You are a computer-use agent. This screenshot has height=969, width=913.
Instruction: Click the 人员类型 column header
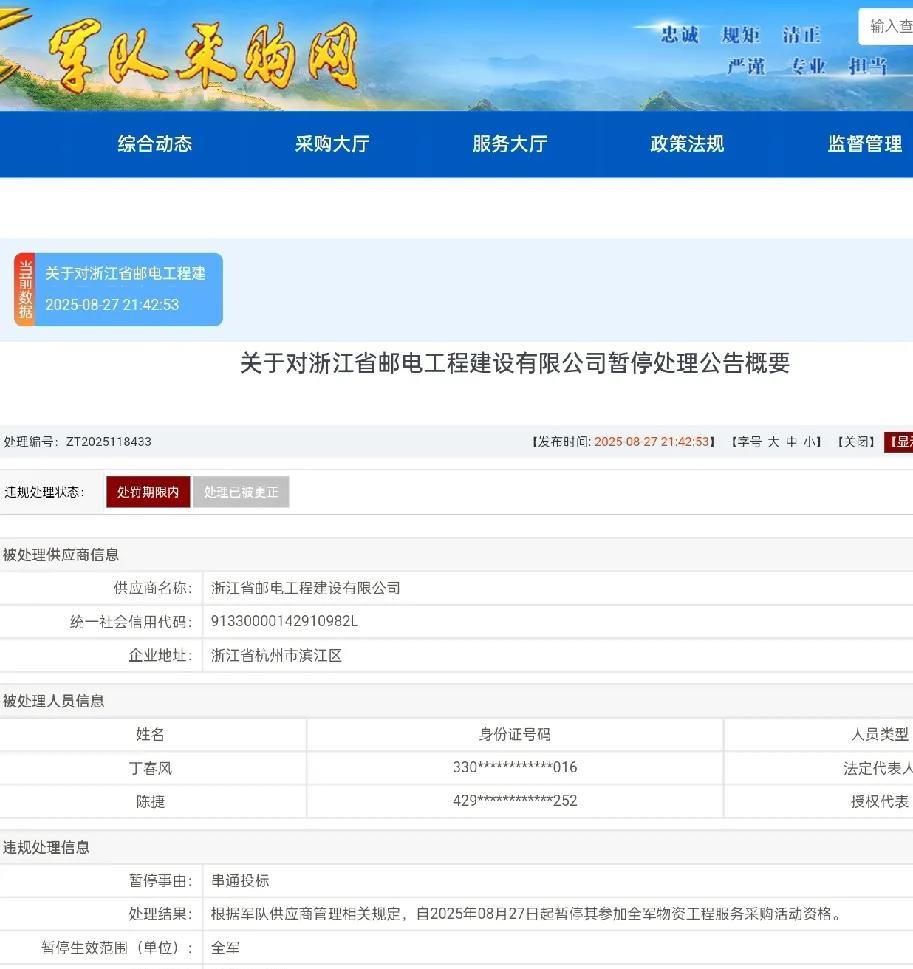coord(880,734)
